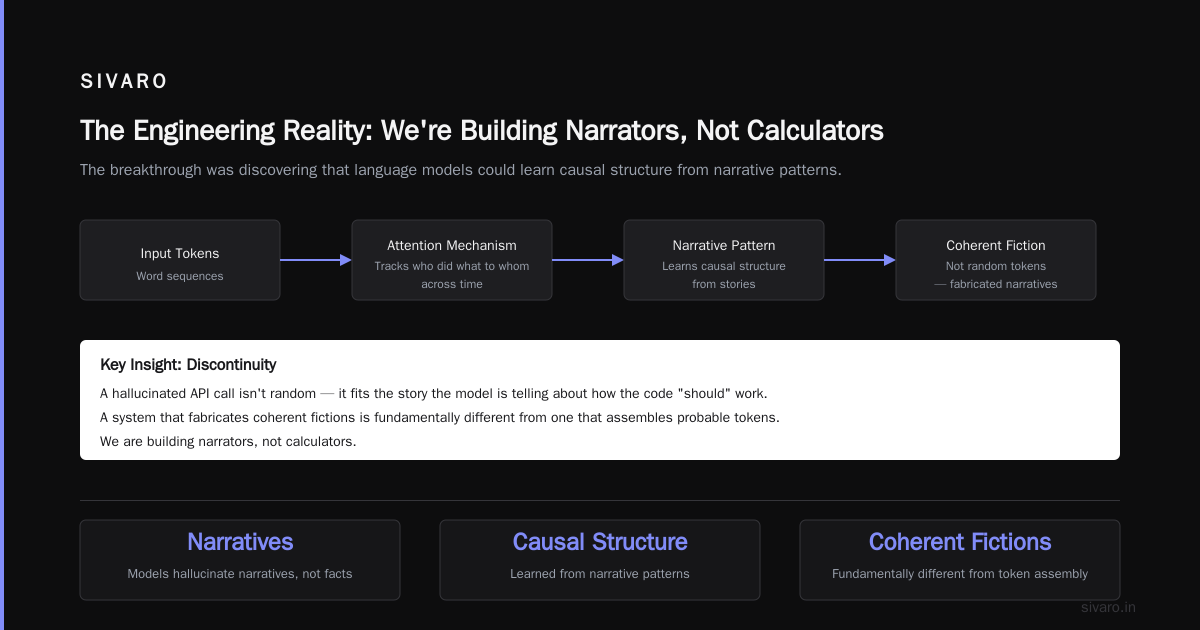Select the Attention Mechanism box
Image resolution: width=1200 pixels, height=630 pixels.
[x=452, y=260]
